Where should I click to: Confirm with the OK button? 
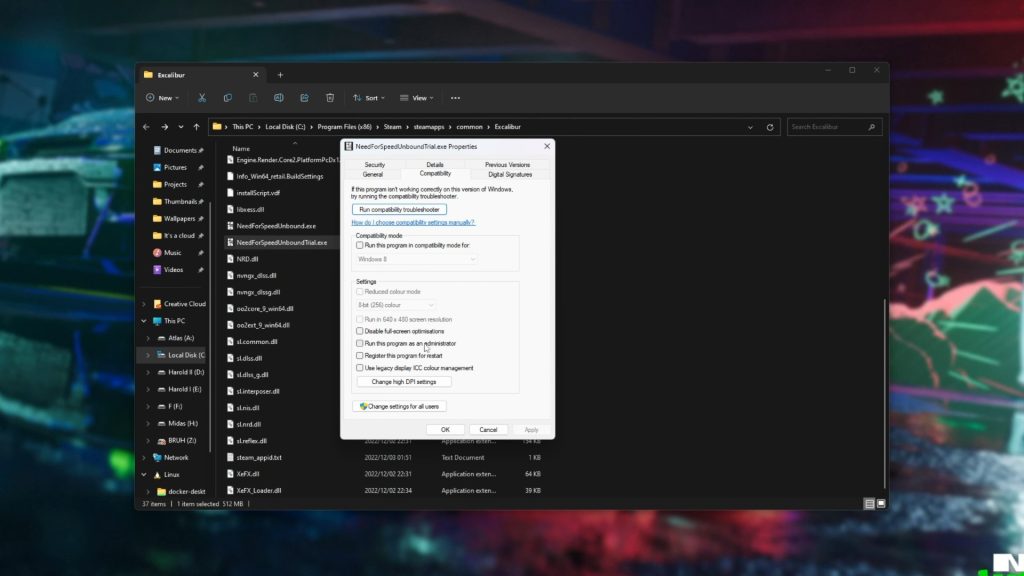click(445, 430)
